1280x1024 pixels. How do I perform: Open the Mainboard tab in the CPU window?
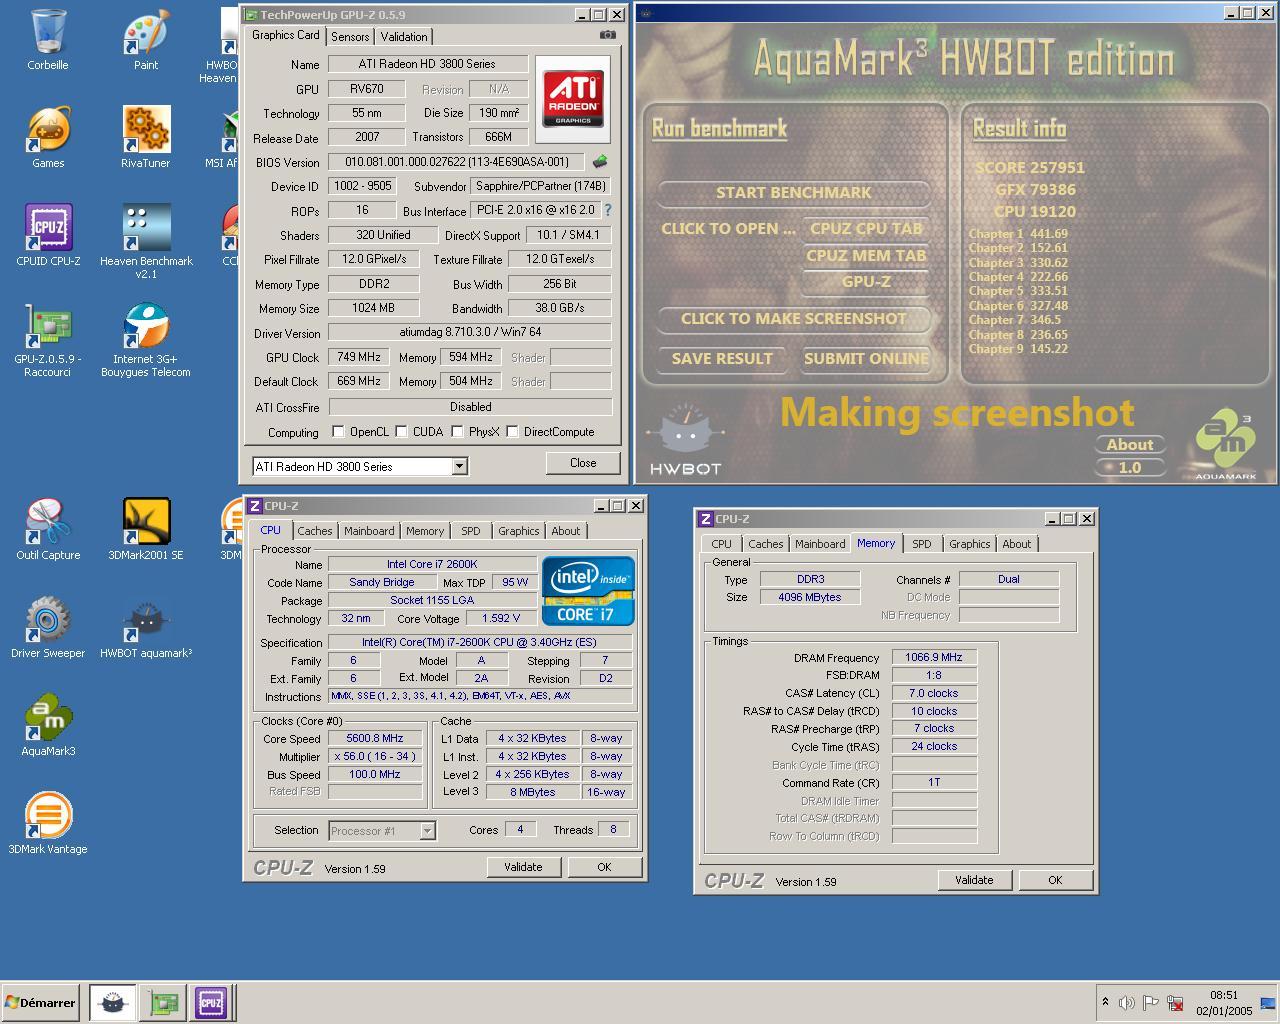click(x=369, y=531)
